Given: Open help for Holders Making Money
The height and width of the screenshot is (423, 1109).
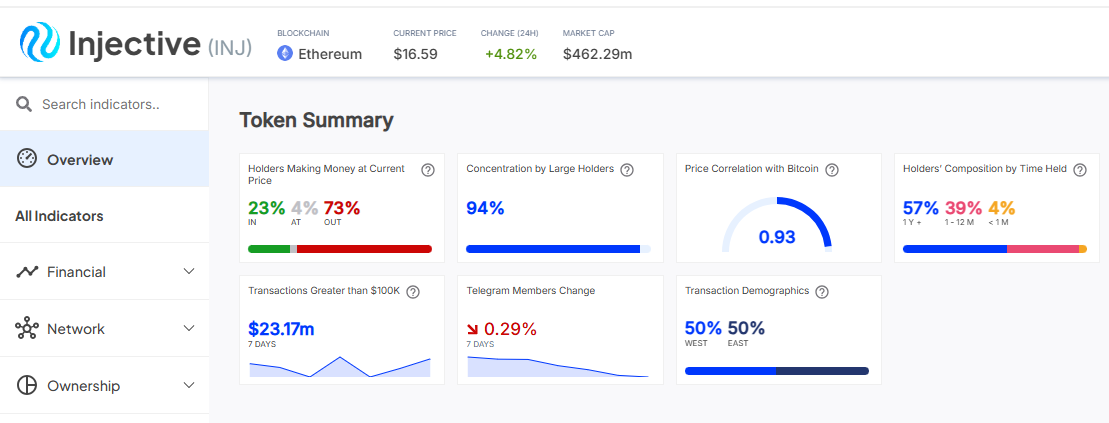Looking at the screenshot, I should 428,170.
